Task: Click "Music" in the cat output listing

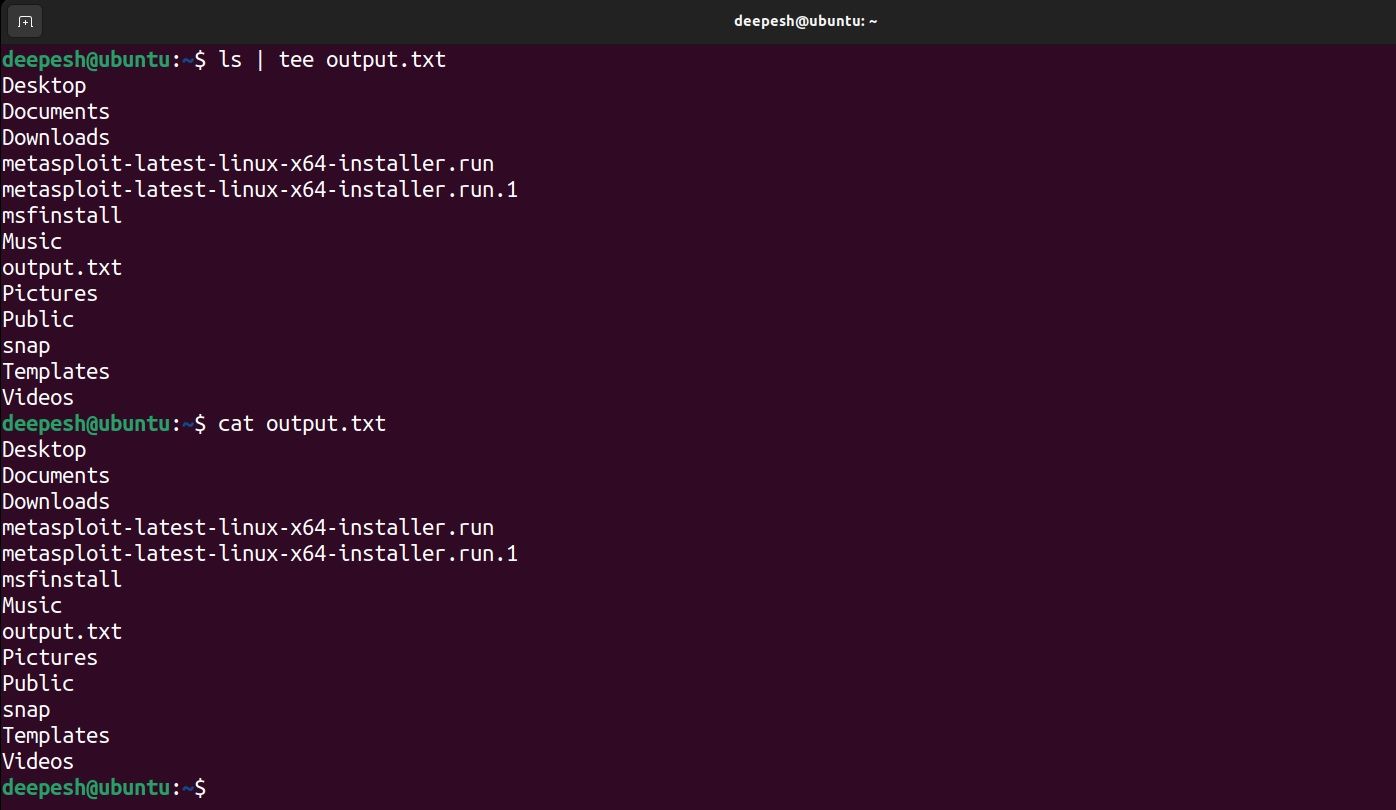Action: (x=32, y=606)
